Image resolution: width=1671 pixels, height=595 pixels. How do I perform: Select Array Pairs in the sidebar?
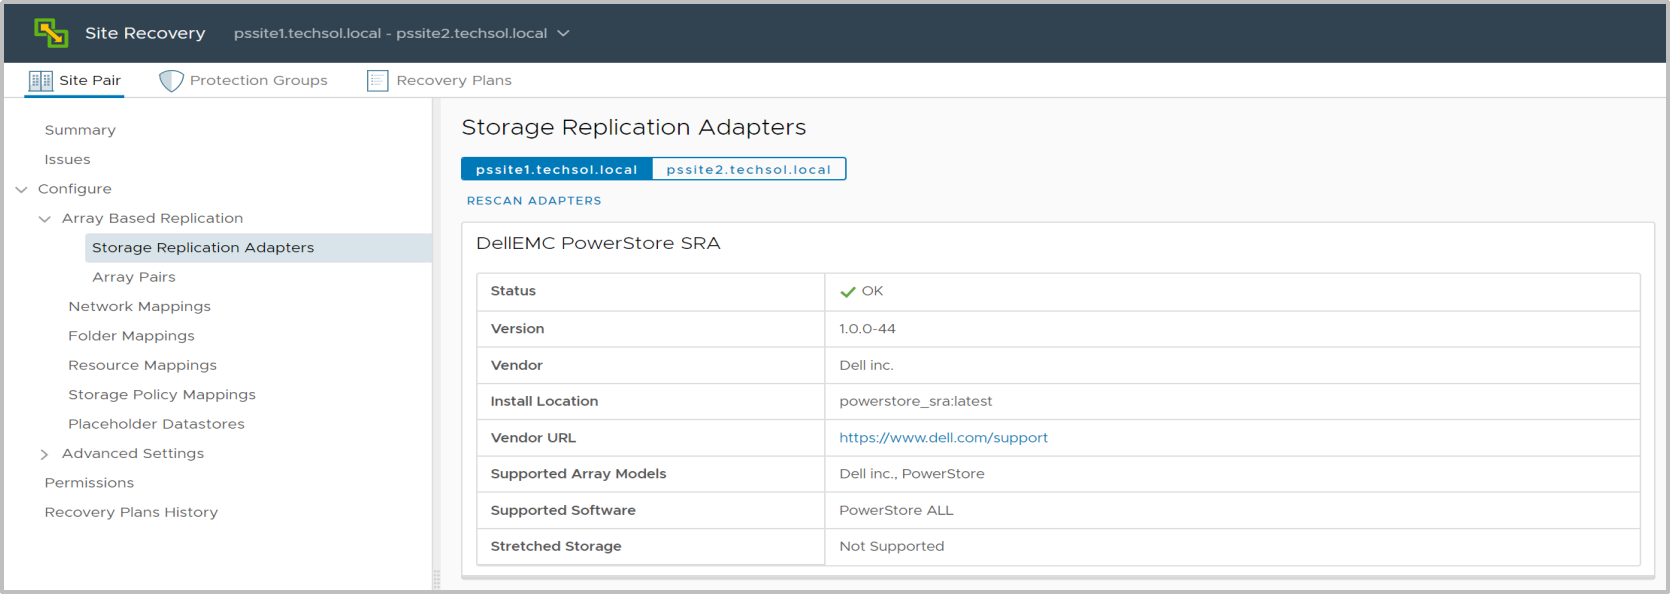pyautogui.click(x=134, y=277)
